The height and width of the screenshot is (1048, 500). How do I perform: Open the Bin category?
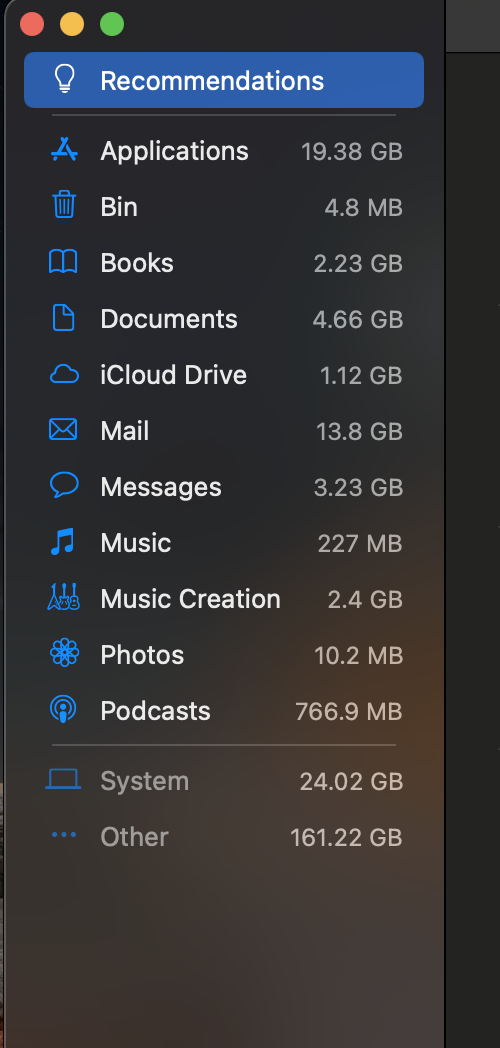119,207
